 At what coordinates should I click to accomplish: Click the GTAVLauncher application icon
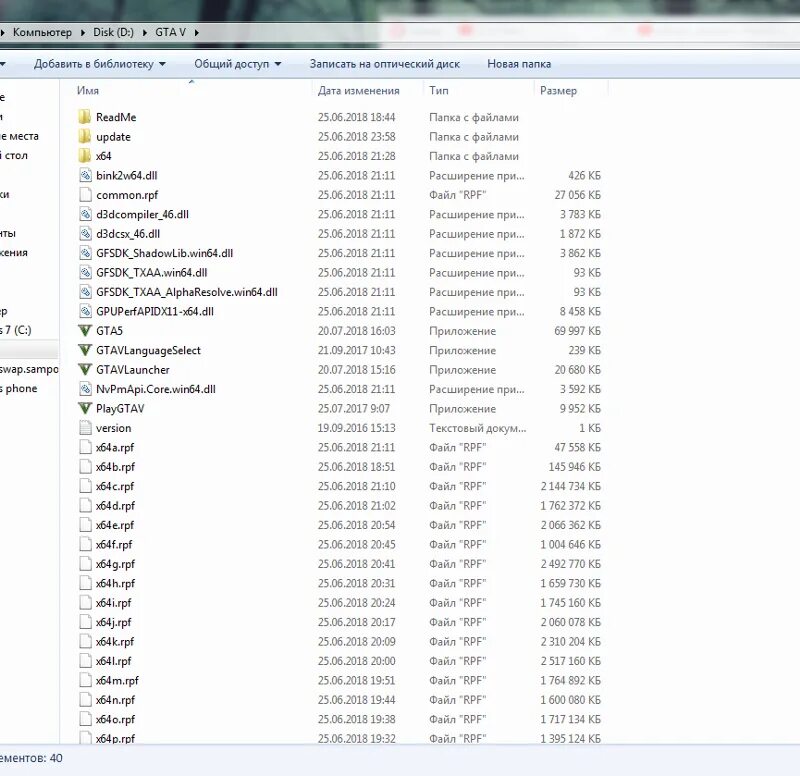85,369
